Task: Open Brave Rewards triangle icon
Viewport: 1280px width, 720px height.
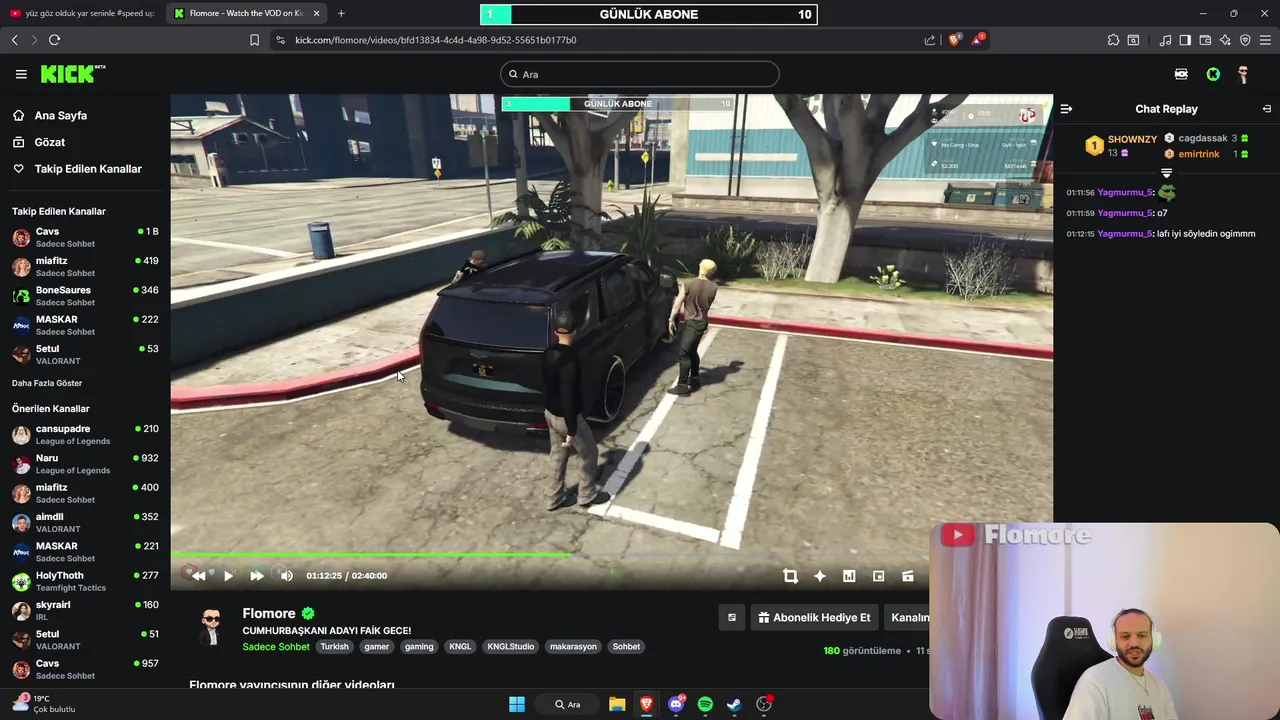Action: click(978, 40)
